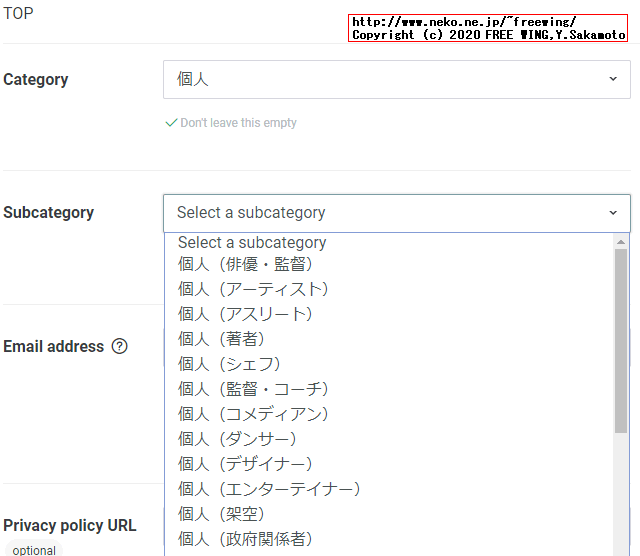Choose 個人（架空） subcategory
The image size is (640, 556).
tap(389, 514)
